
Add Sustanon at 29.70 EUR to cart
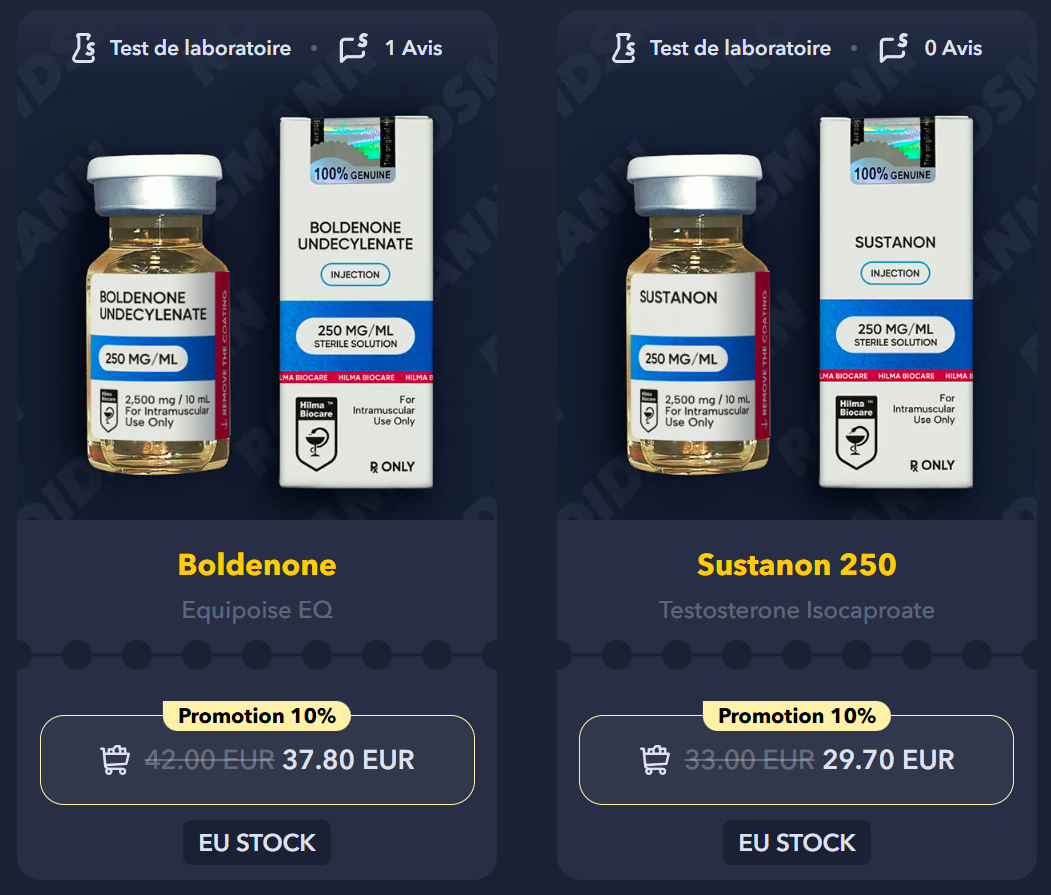796,760
